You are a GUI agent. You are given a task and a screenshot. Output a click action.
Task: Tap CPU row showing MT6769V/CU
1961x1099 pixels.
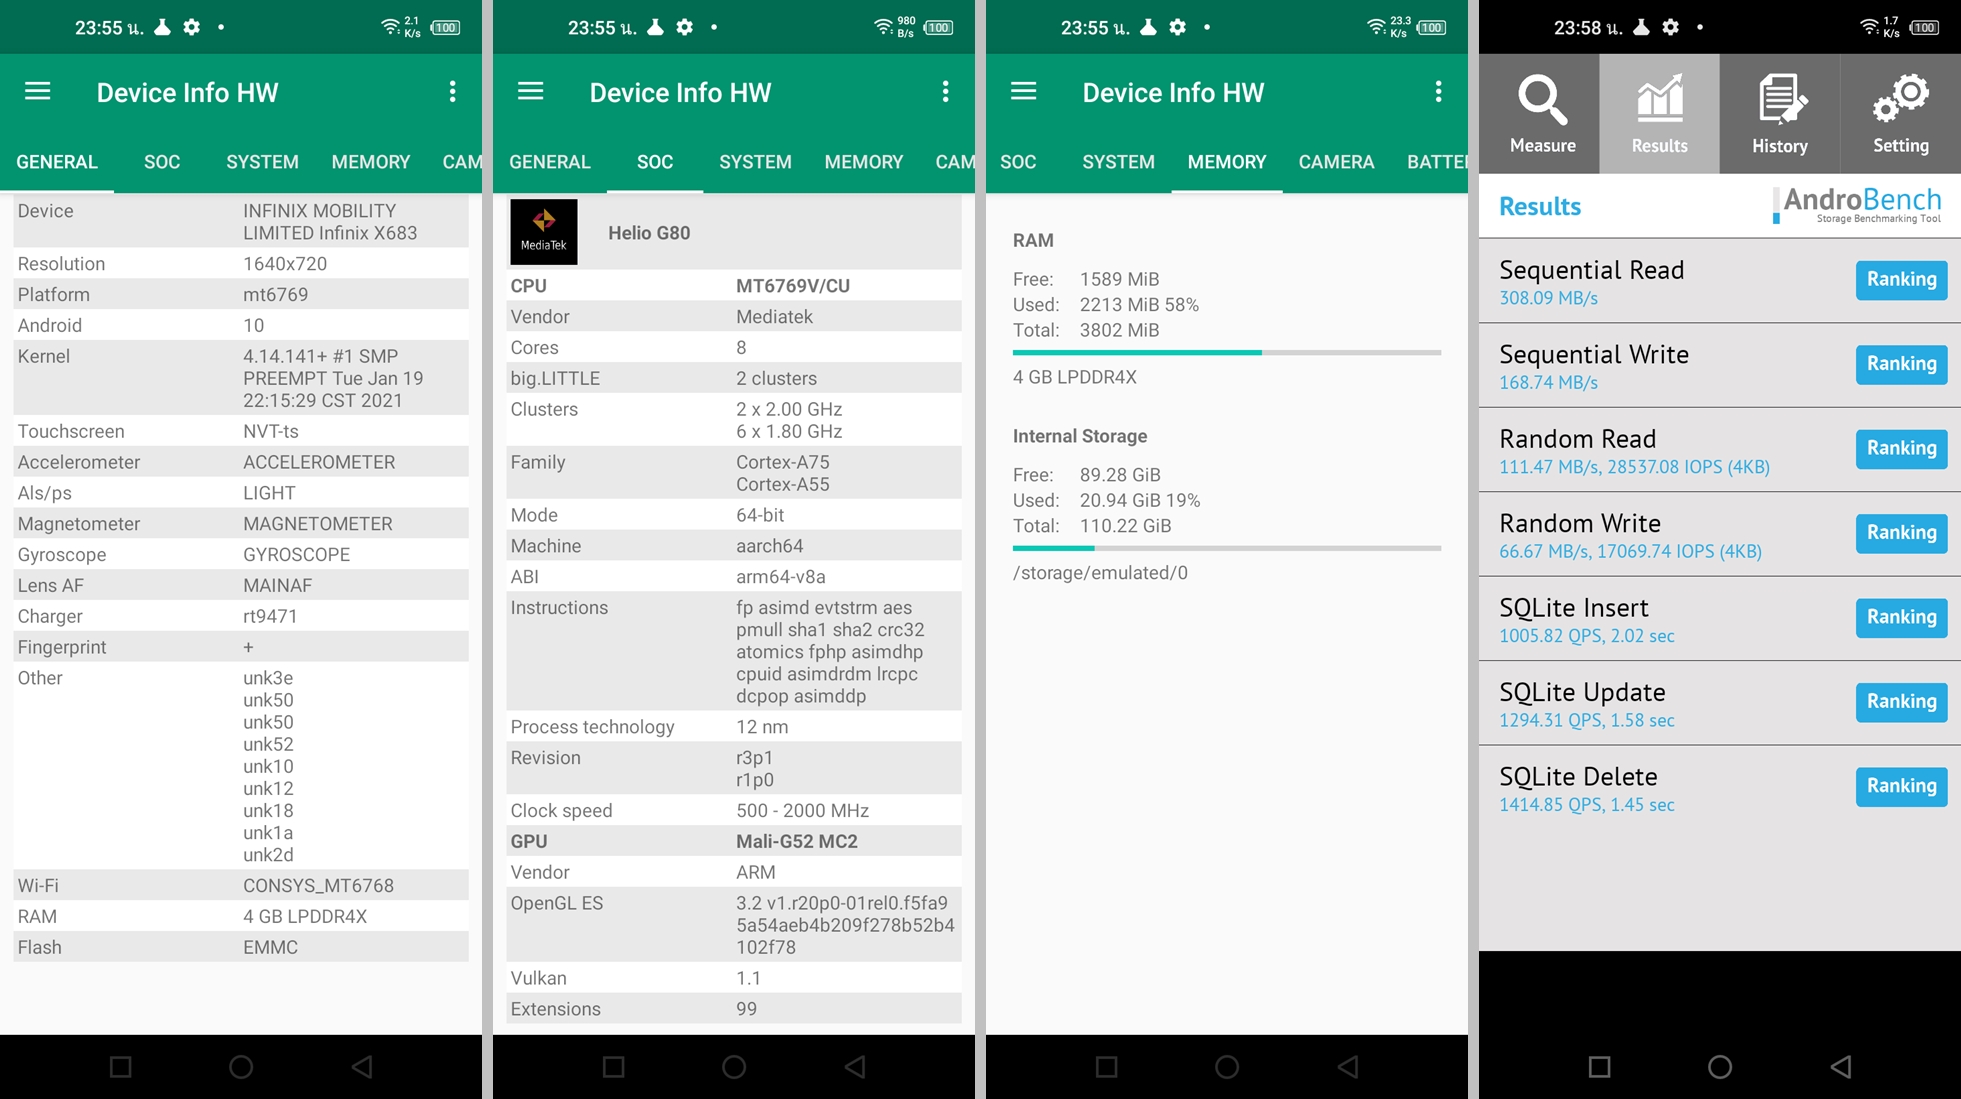tap(734, 286)
